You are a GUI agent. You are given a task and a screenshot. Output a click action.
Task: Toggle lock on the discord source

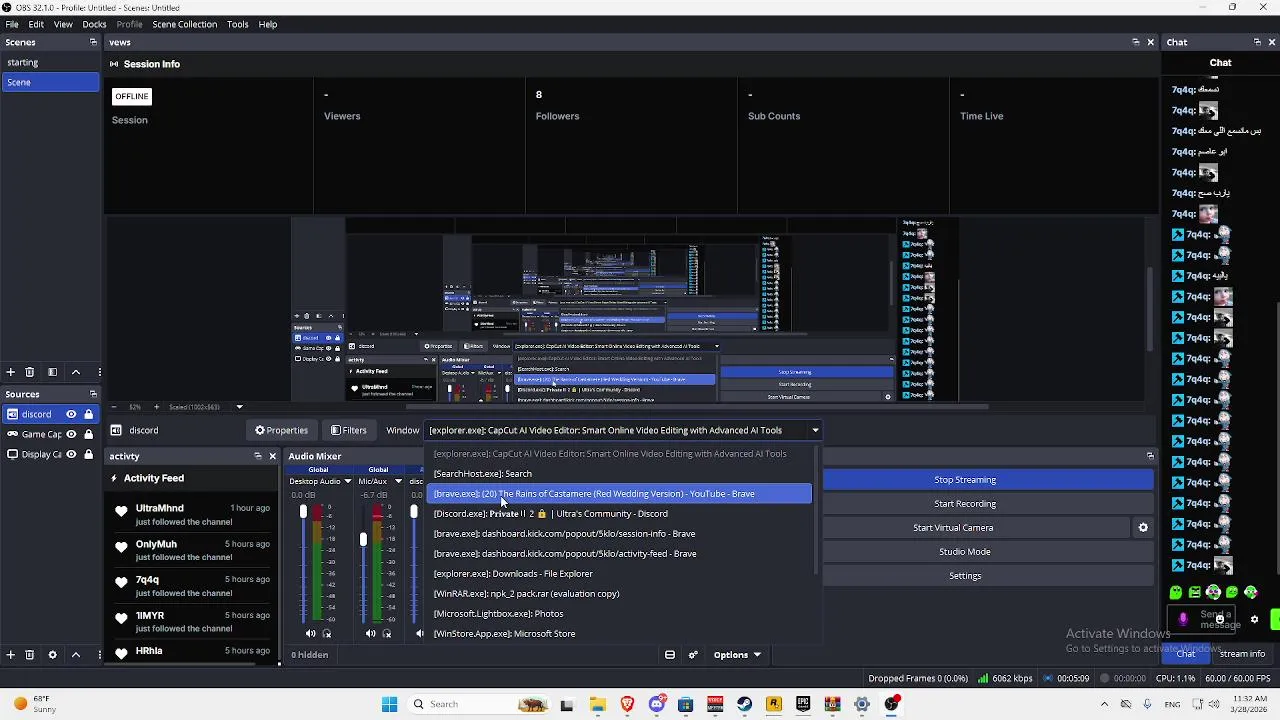click(88, 414)
